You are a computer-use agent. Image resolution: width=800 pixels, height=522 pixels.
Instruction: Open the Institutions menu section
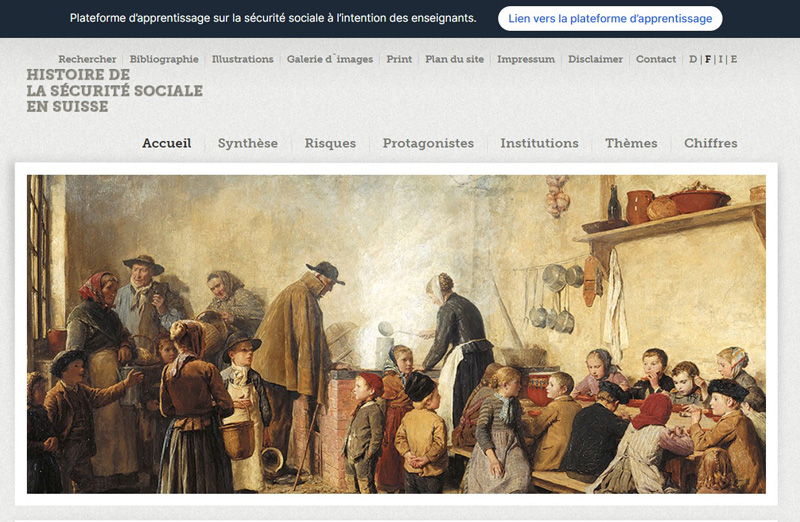pos(539,143)
